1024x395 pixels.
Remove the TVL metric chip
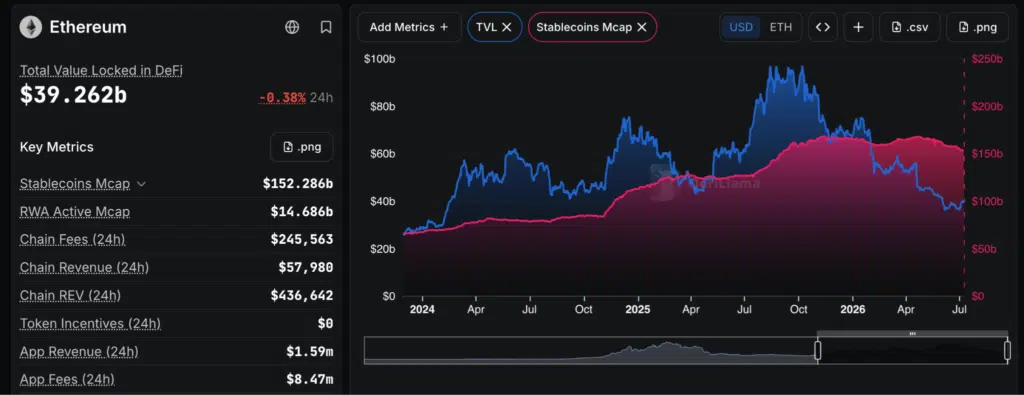507,27
